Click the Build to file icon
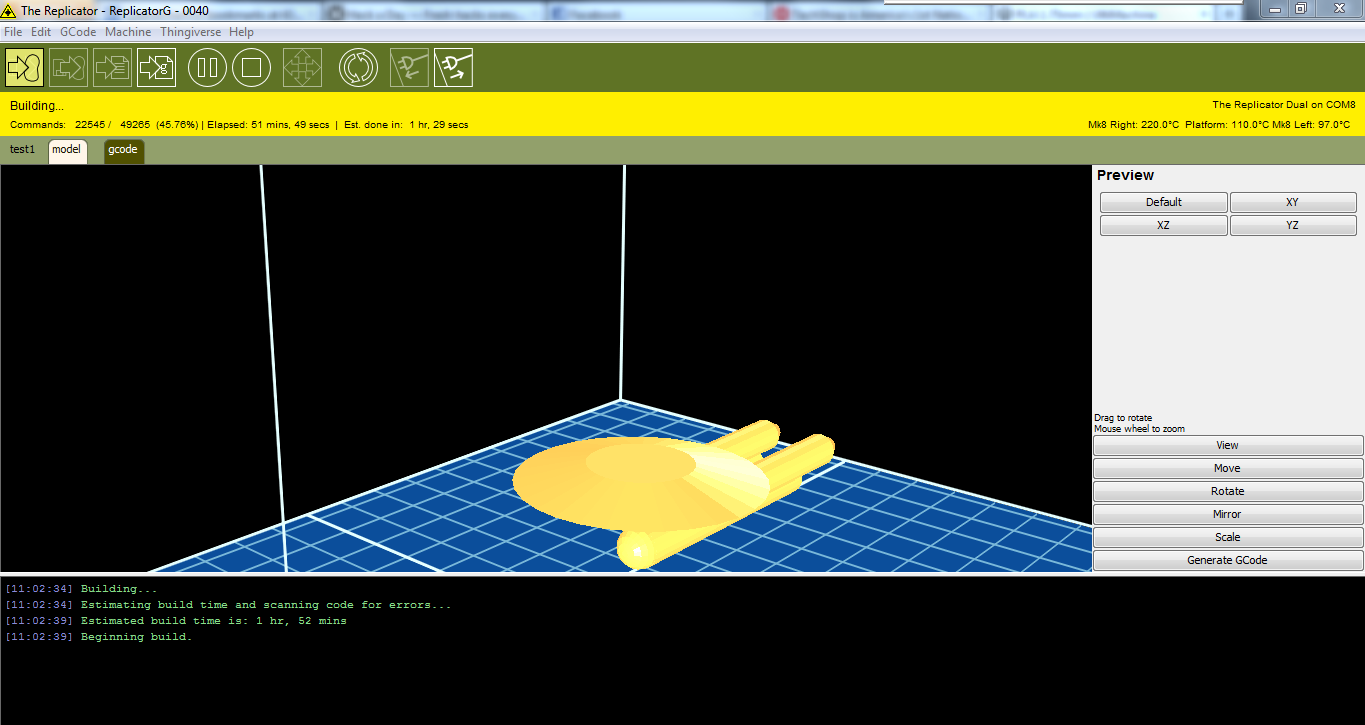This screenshot has width=1365, height=725. pos(157,67)
